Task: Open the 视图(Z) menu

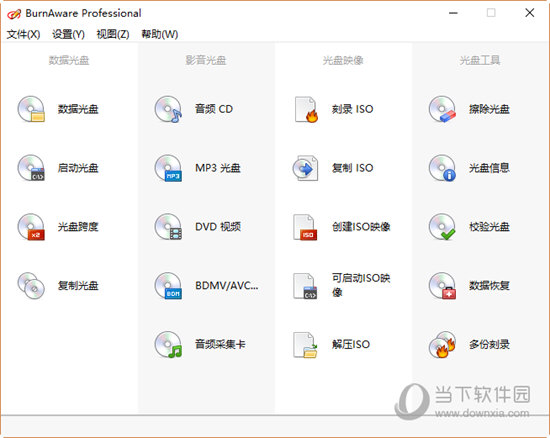Action: tap(113, 34)
